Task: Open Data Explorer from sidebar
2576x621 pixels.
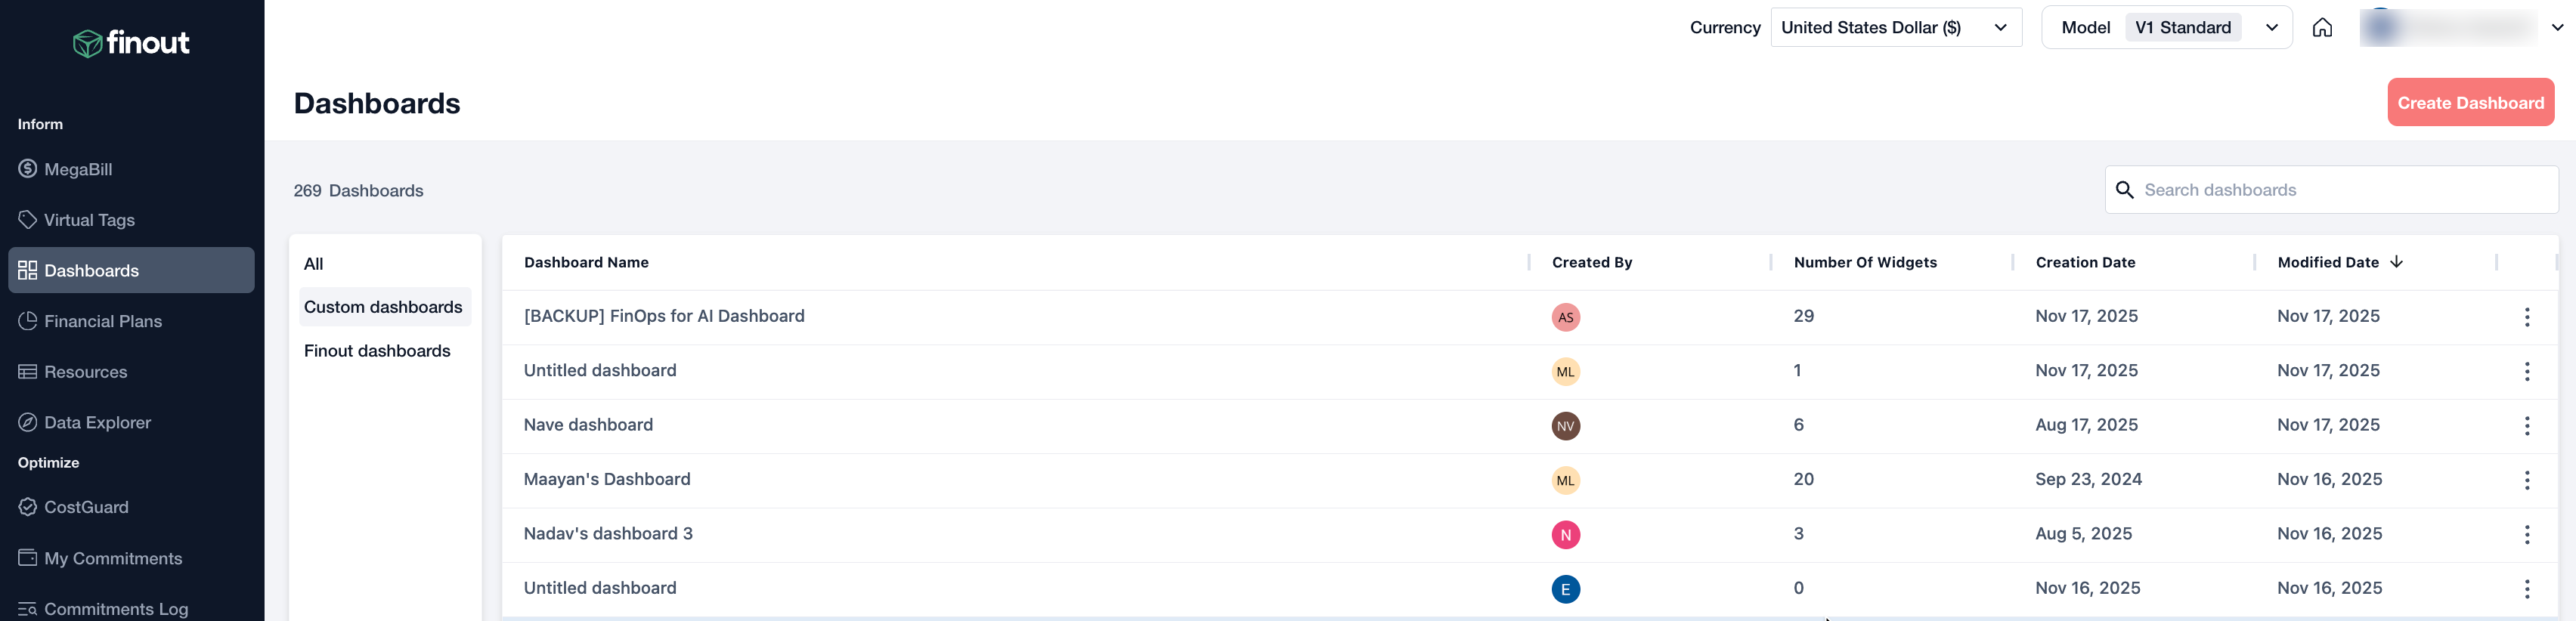Action: [97, 423]
